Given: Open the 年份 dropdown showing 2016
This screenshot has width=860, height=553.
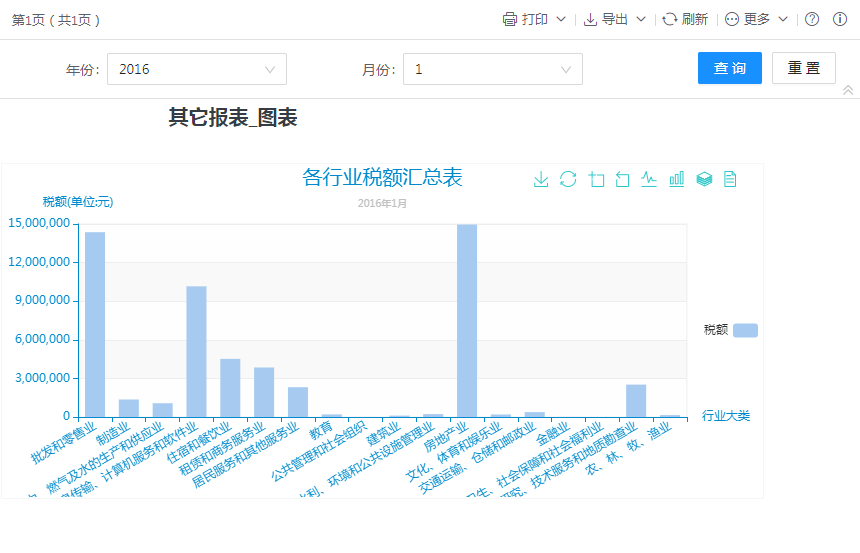Looking at the screenshot, I should coord(196,69).
